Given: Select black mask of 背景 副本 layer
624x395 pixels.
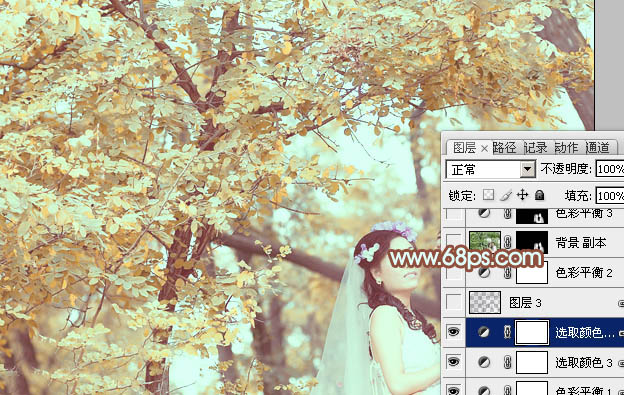Looking at the screenshot, I should pyautogui.click(x=532, y=242).
